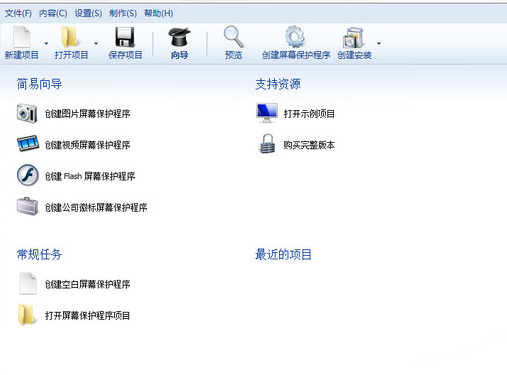
Task: Click the 新建项目 blank page toolbar icon
Action: 22,37
